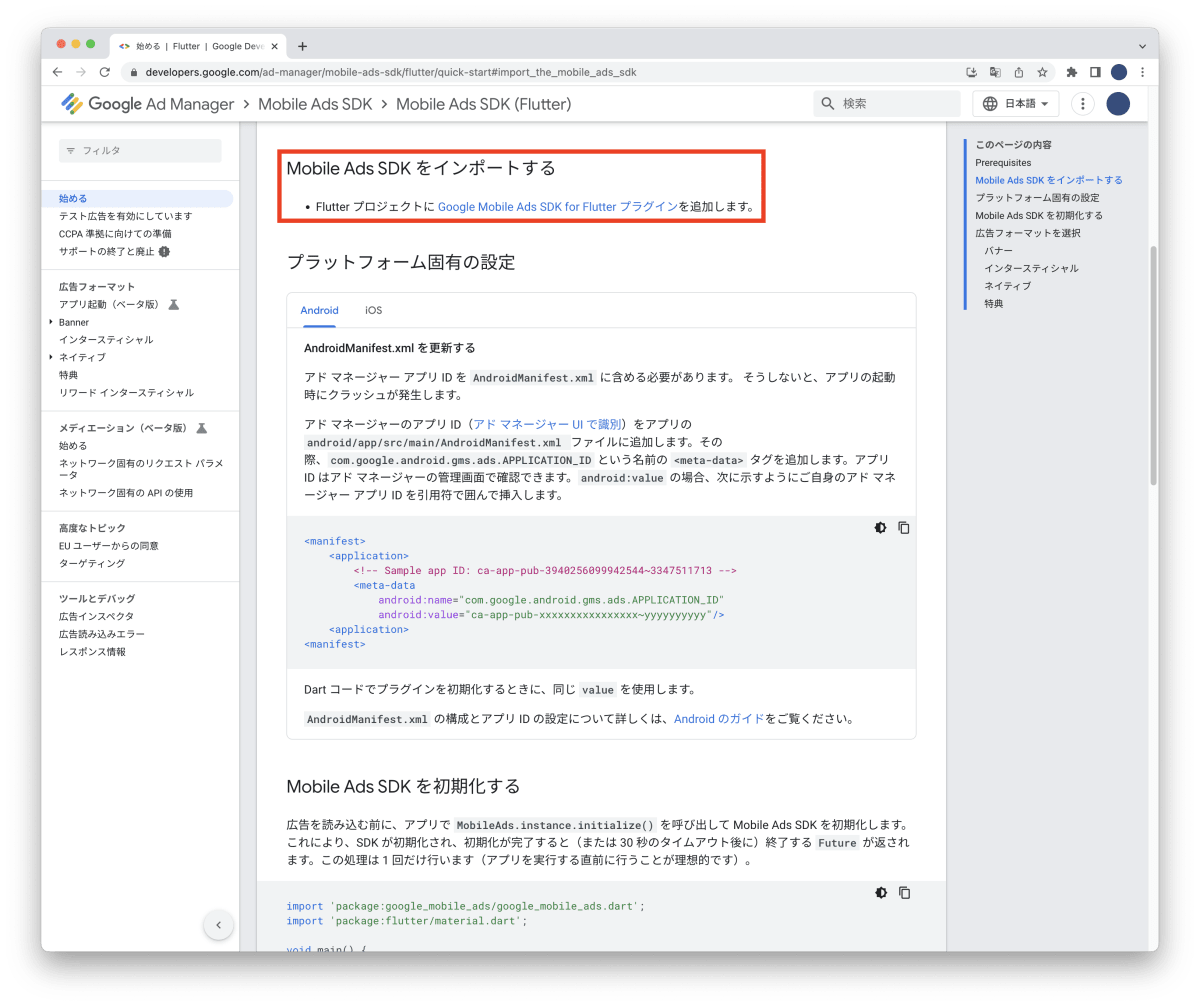Open Mobile Ads SDK (Flutter) breadcrumb
Screen dimensions: 1200x1006
pyautogui.click(x=483, y=104)
